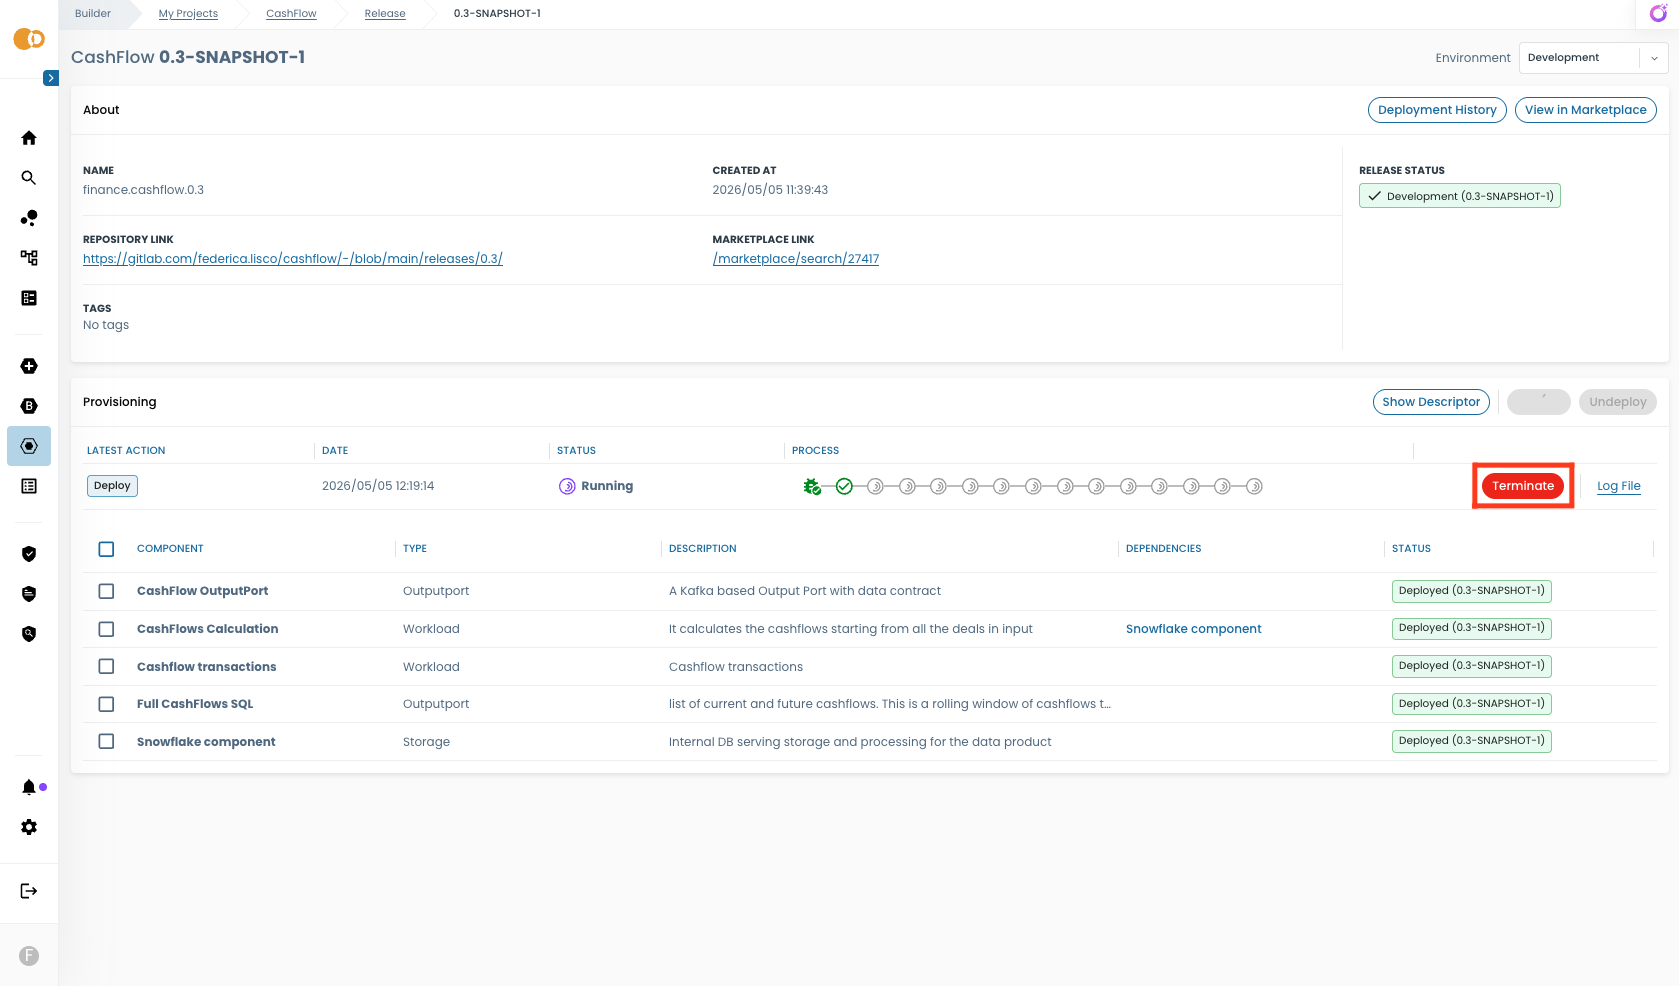Screen dimensions: 1679x986
Task: Check the Full CashFlows SQL checkbox
Action: pyautogui.click(x=106, y=704)
